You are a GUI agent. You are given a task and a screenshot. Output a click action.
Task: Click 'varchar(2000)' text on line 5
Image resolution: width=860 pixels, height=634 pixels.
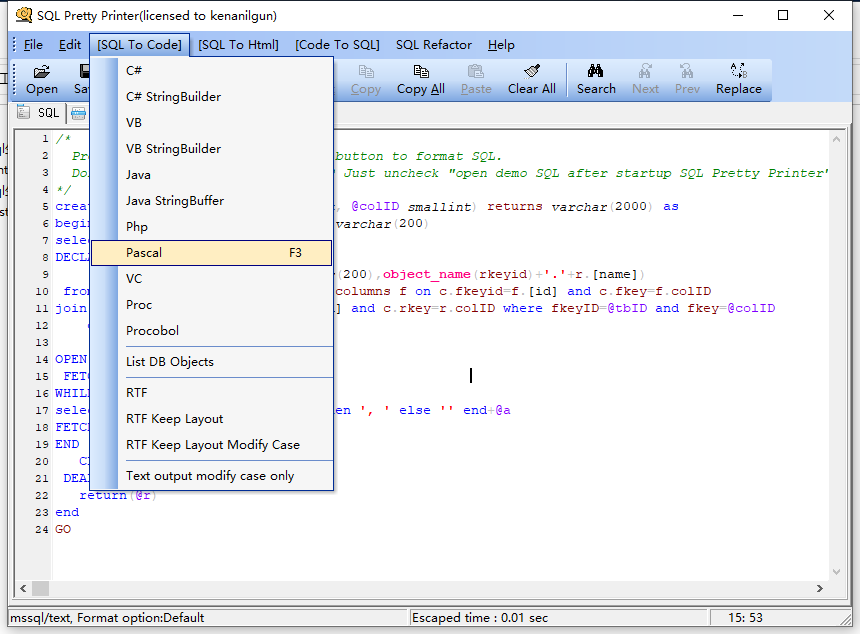pos(602,207)
